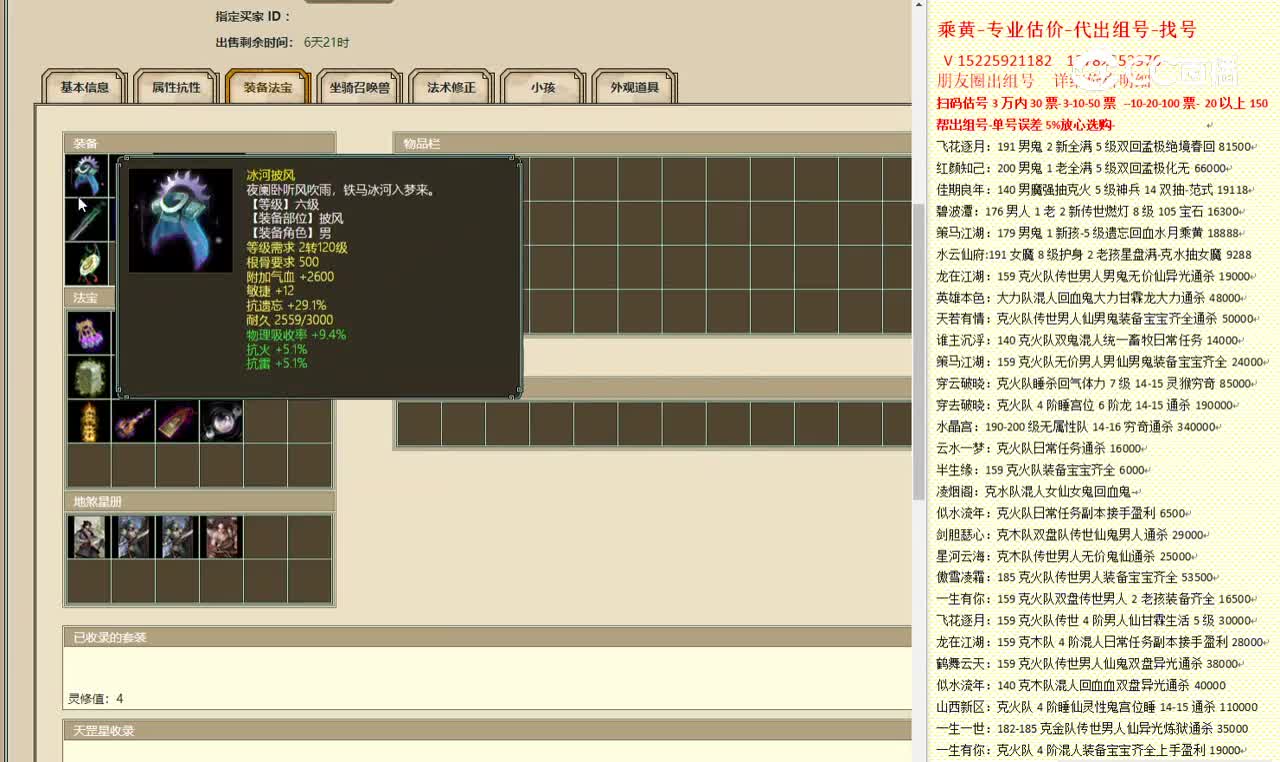Click the 鹤舞云天 159 克火队 38000 listing
Screen dimensions: 1280x762
click(1093, 663)
